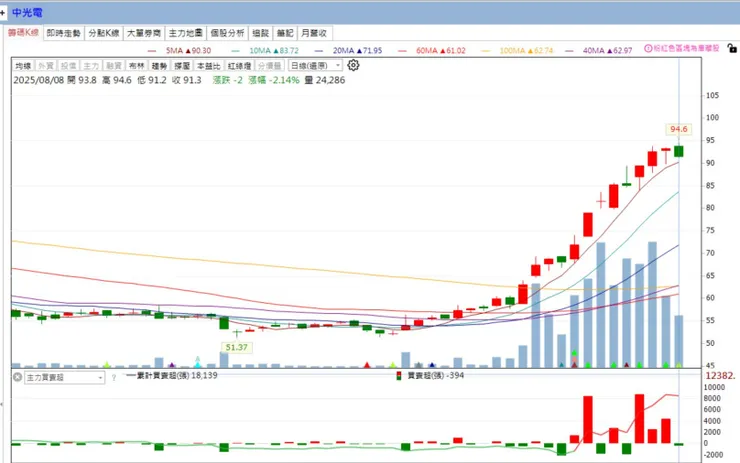
Task: Switch to the 分點K線 tab
Action: [104, 33]
